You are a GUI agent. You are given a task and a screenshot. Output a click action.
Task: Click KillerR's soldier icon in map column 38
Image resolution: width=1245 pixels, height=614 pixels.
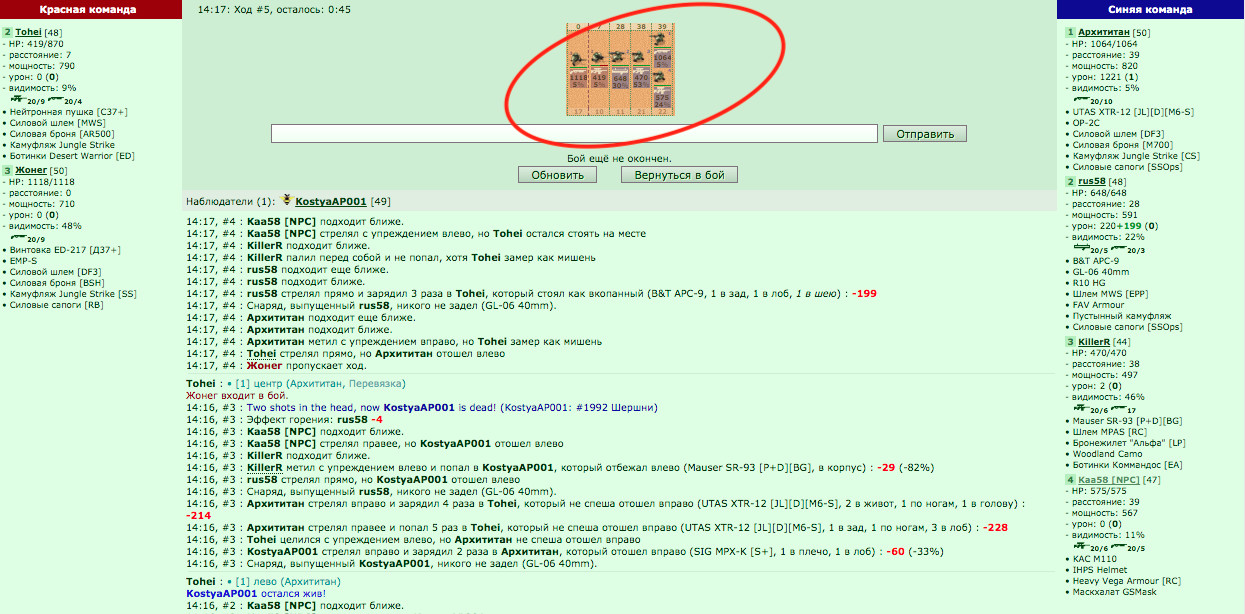(638, 57)
